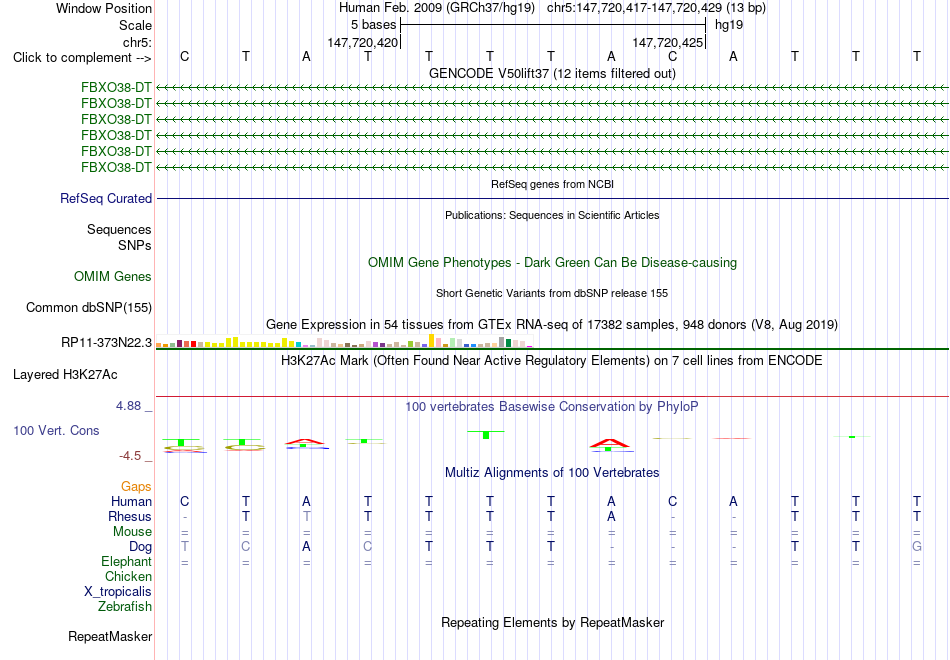Click 'RefSeq genes from NCBI' title

pos(552,184)
